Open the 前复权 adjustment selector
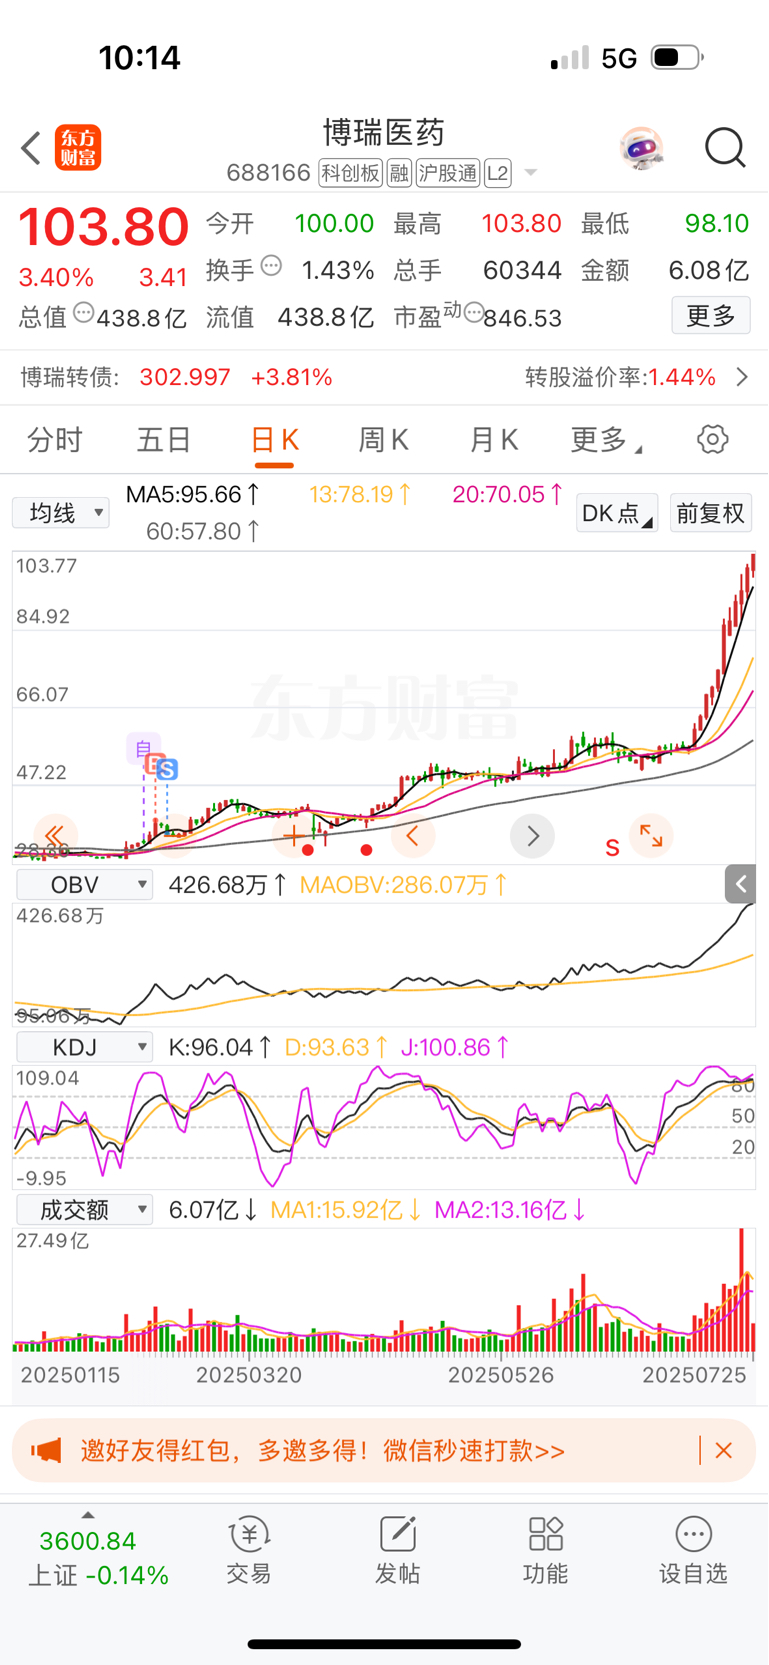The width and height of the screenshot is (769, 1665). 710,513
